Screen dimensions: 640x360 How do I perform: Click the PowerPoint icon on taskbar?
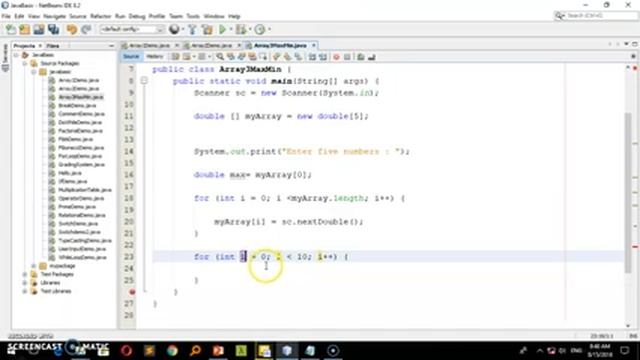[218, 351]
